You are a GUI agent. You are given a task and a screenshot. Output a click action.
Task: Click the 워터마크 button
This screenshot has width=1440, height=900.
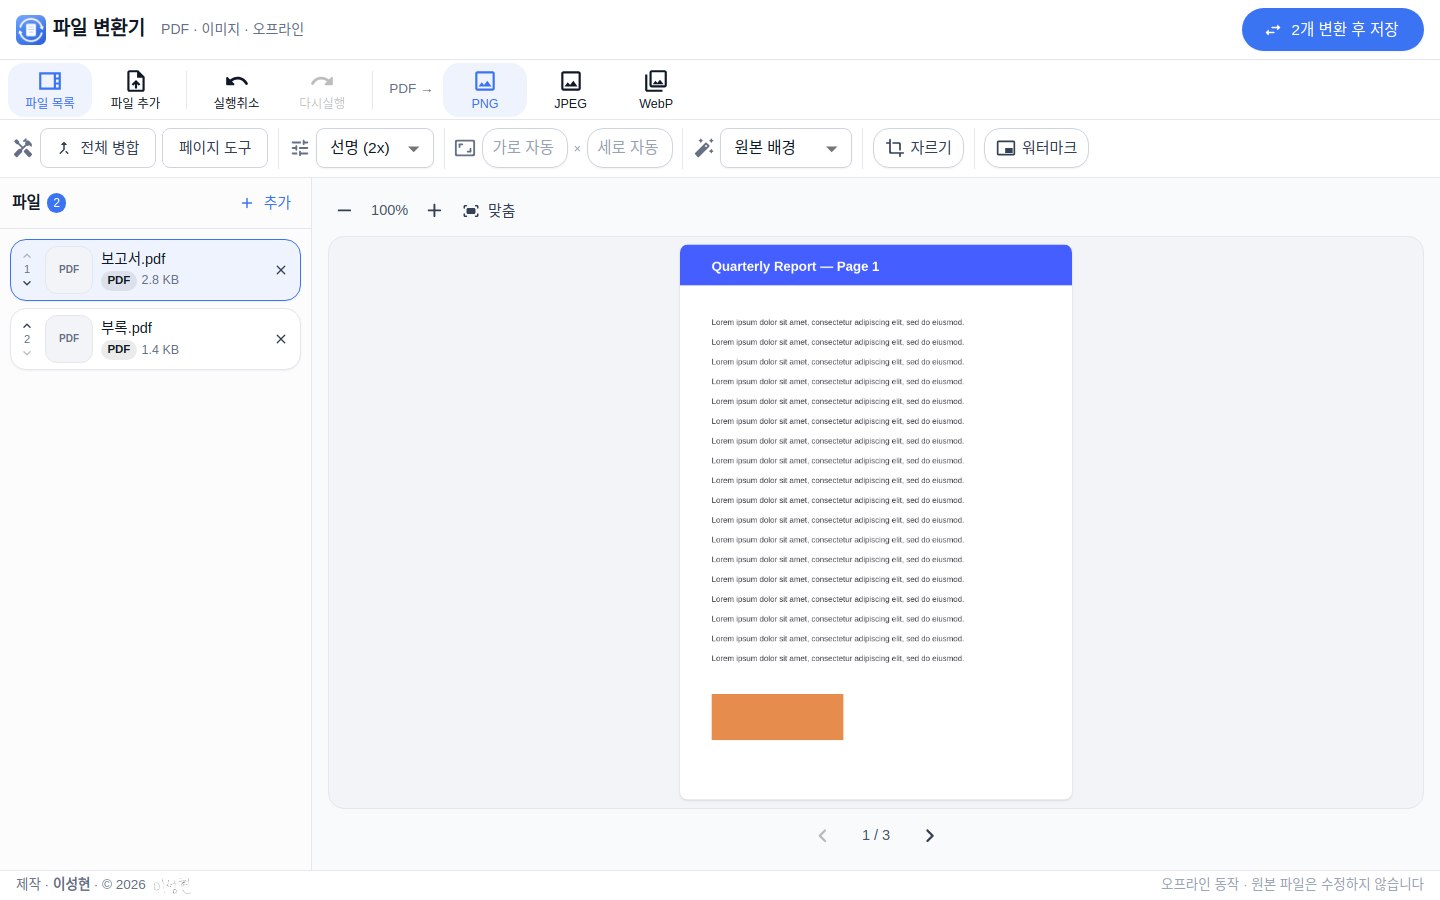tap(1036, 148)
